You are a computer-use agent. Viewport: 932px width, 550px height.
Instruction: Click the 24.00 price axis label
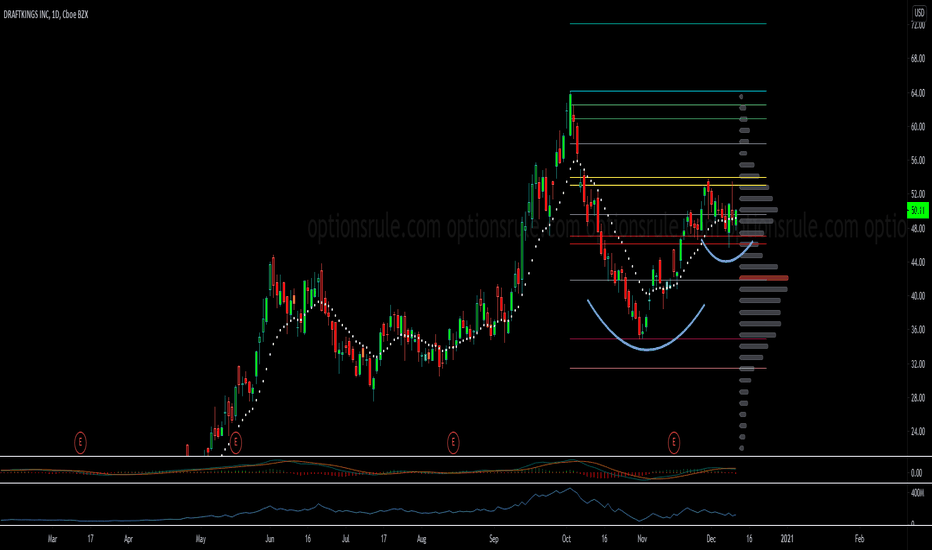[918, 432]
